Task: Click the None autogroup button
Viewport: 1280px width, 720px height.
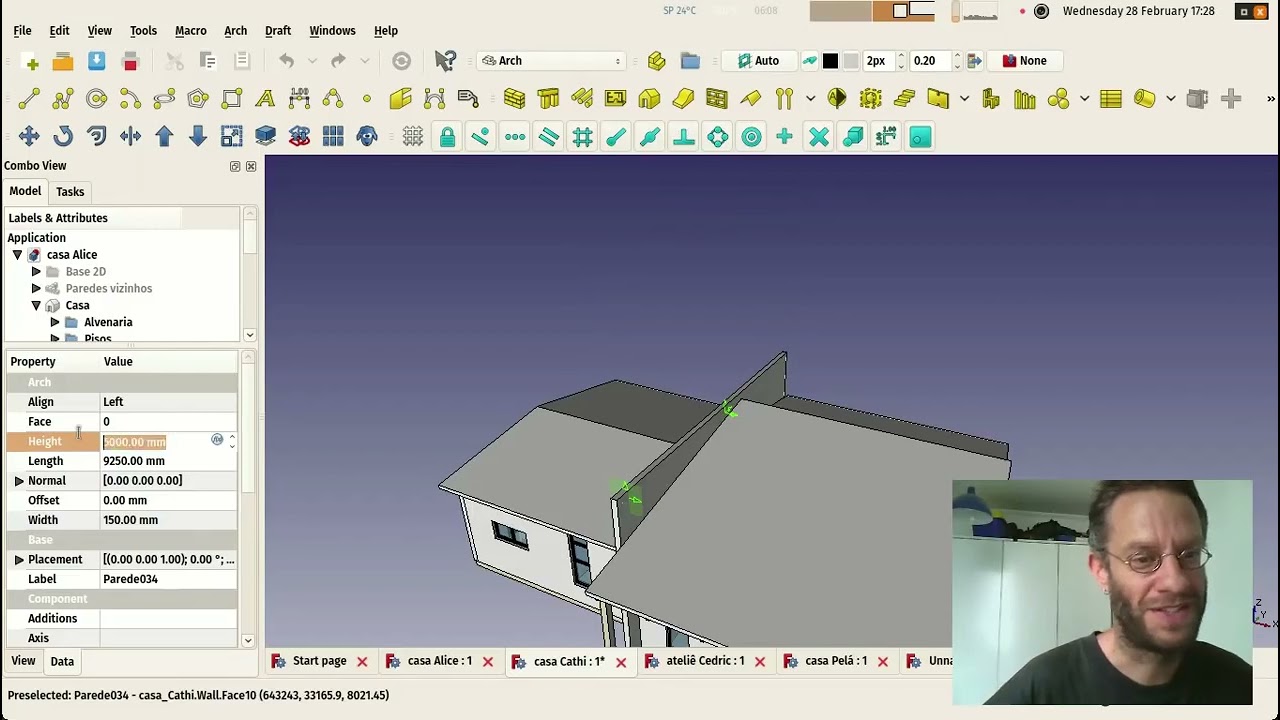Action: (x=1024, y=61)
